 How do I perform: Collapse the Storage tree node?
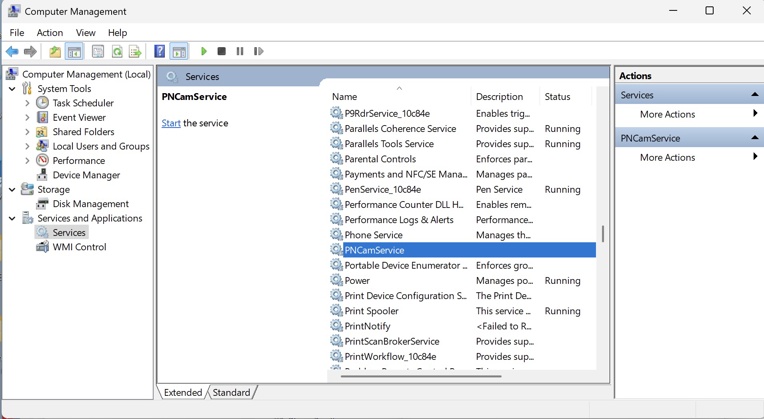[12, 190]
